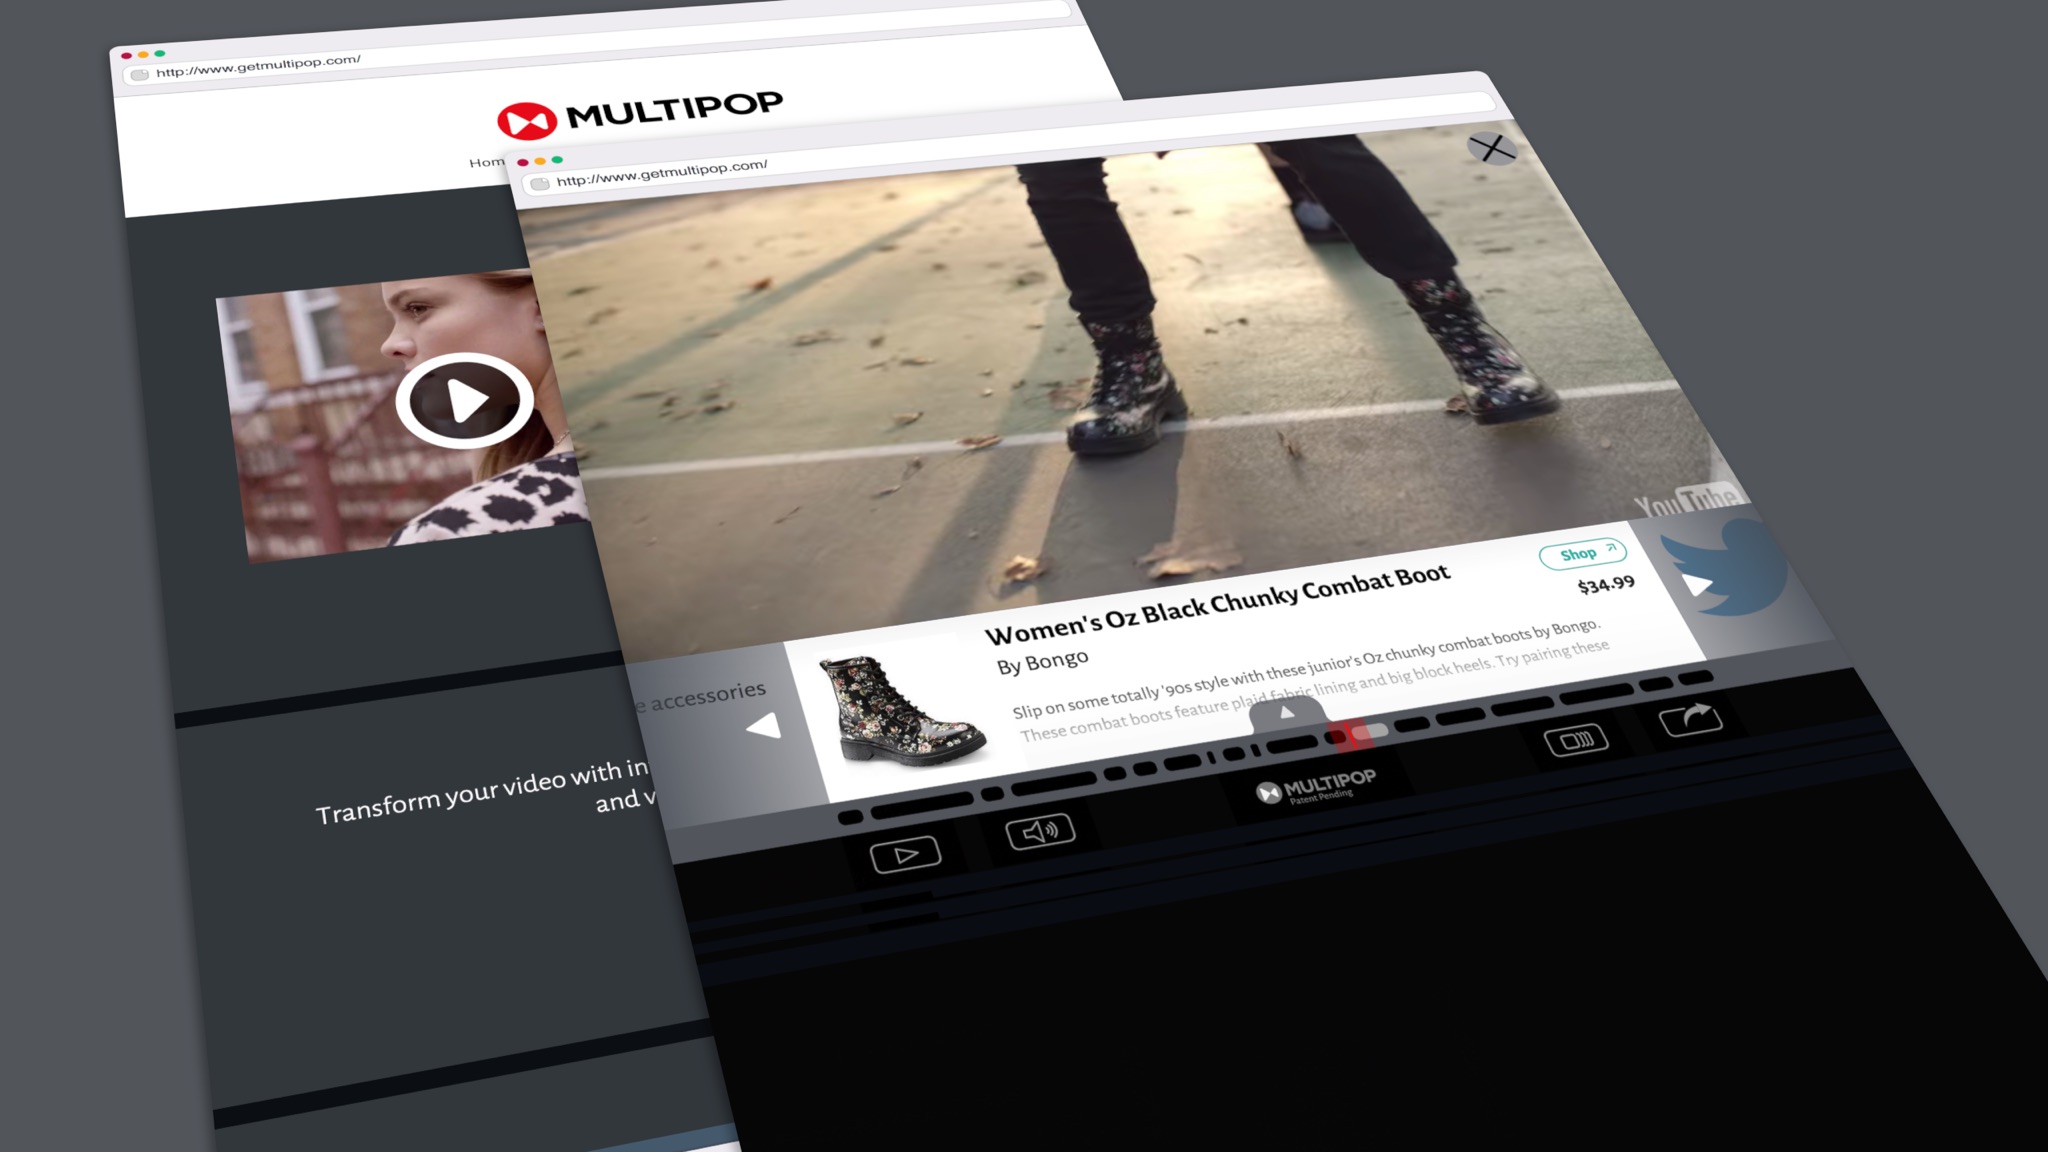Image resolution: width=2048 pixels, height=1152 pixels.
Task: Click the Multipop logo in the back window
Action: [640, 114]
